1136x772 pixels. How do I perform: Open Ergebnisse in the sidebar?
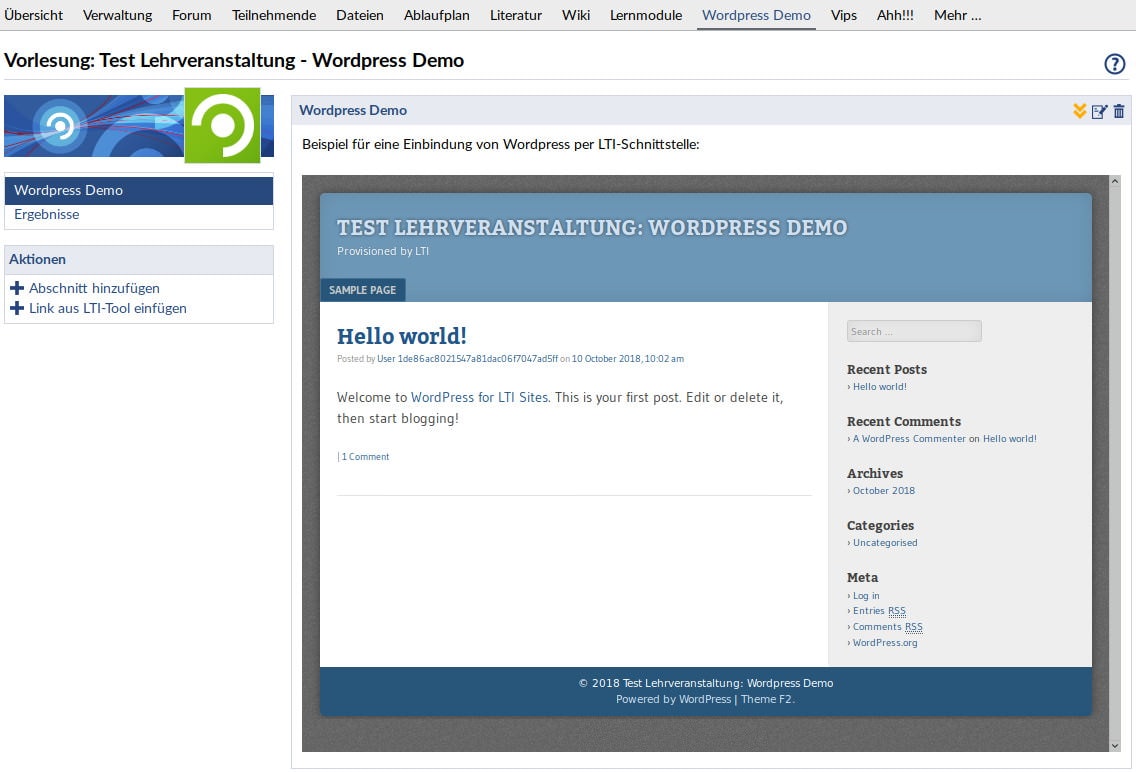[47, 214]
